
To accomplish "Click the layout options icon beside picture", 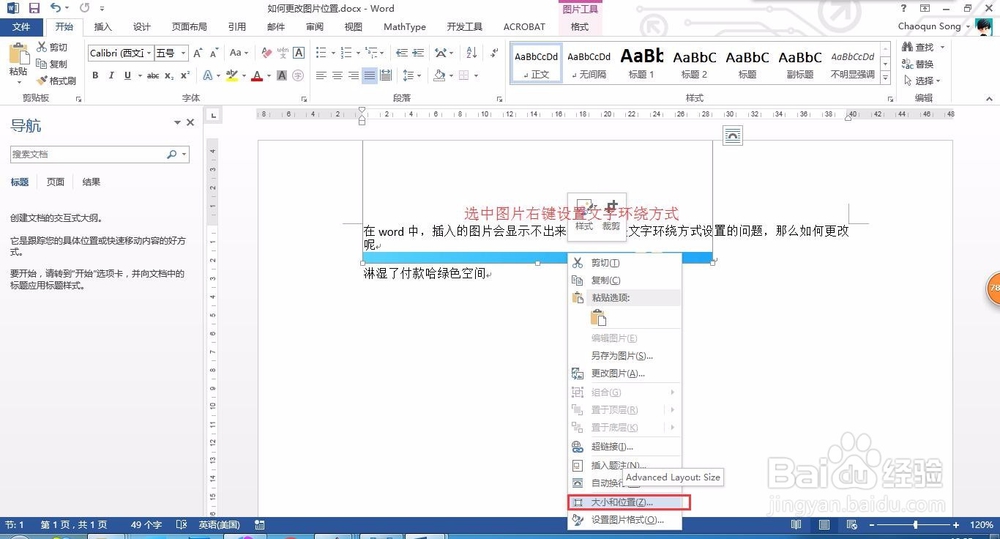I will pyautogui.click(x=733, y=135).
